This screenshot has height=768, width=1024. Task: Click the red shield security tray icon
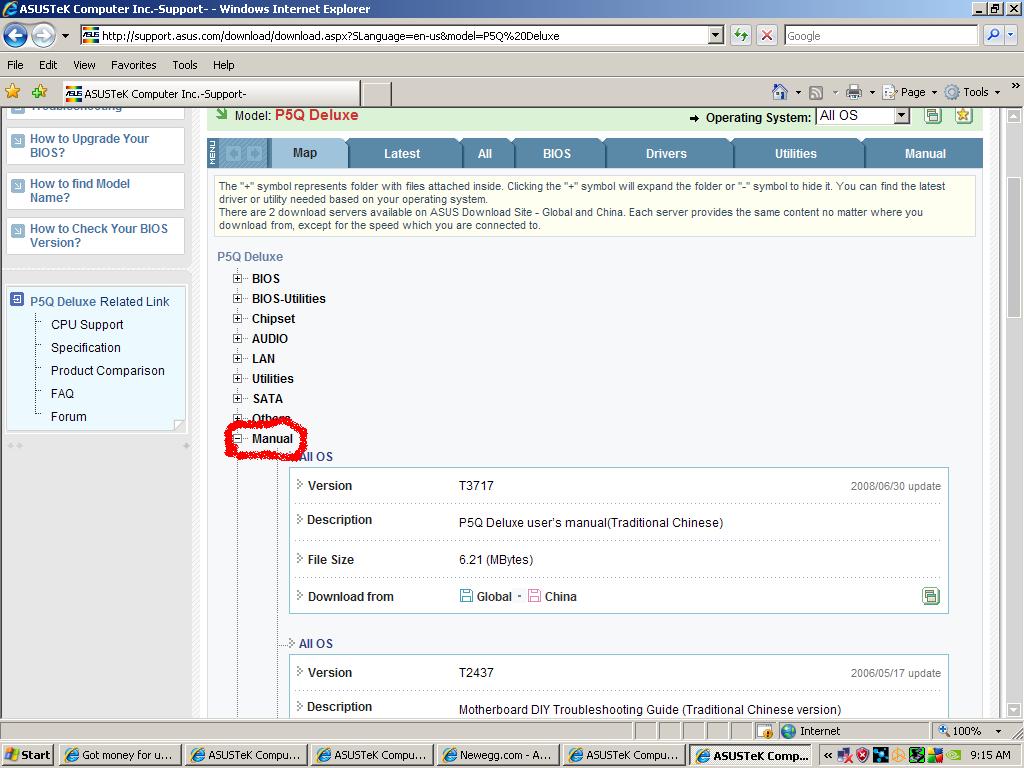click(863, 755)
